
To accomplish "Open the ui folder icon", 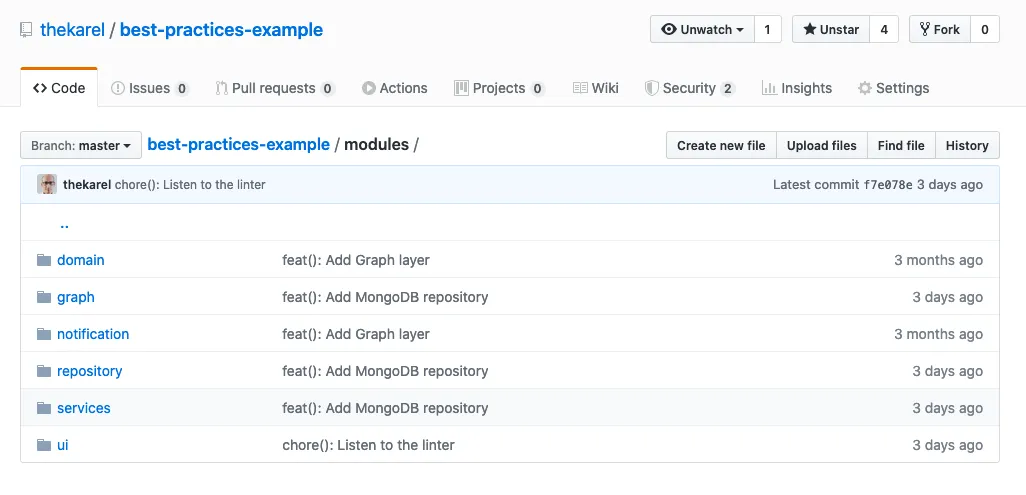I will pos(44,445).
